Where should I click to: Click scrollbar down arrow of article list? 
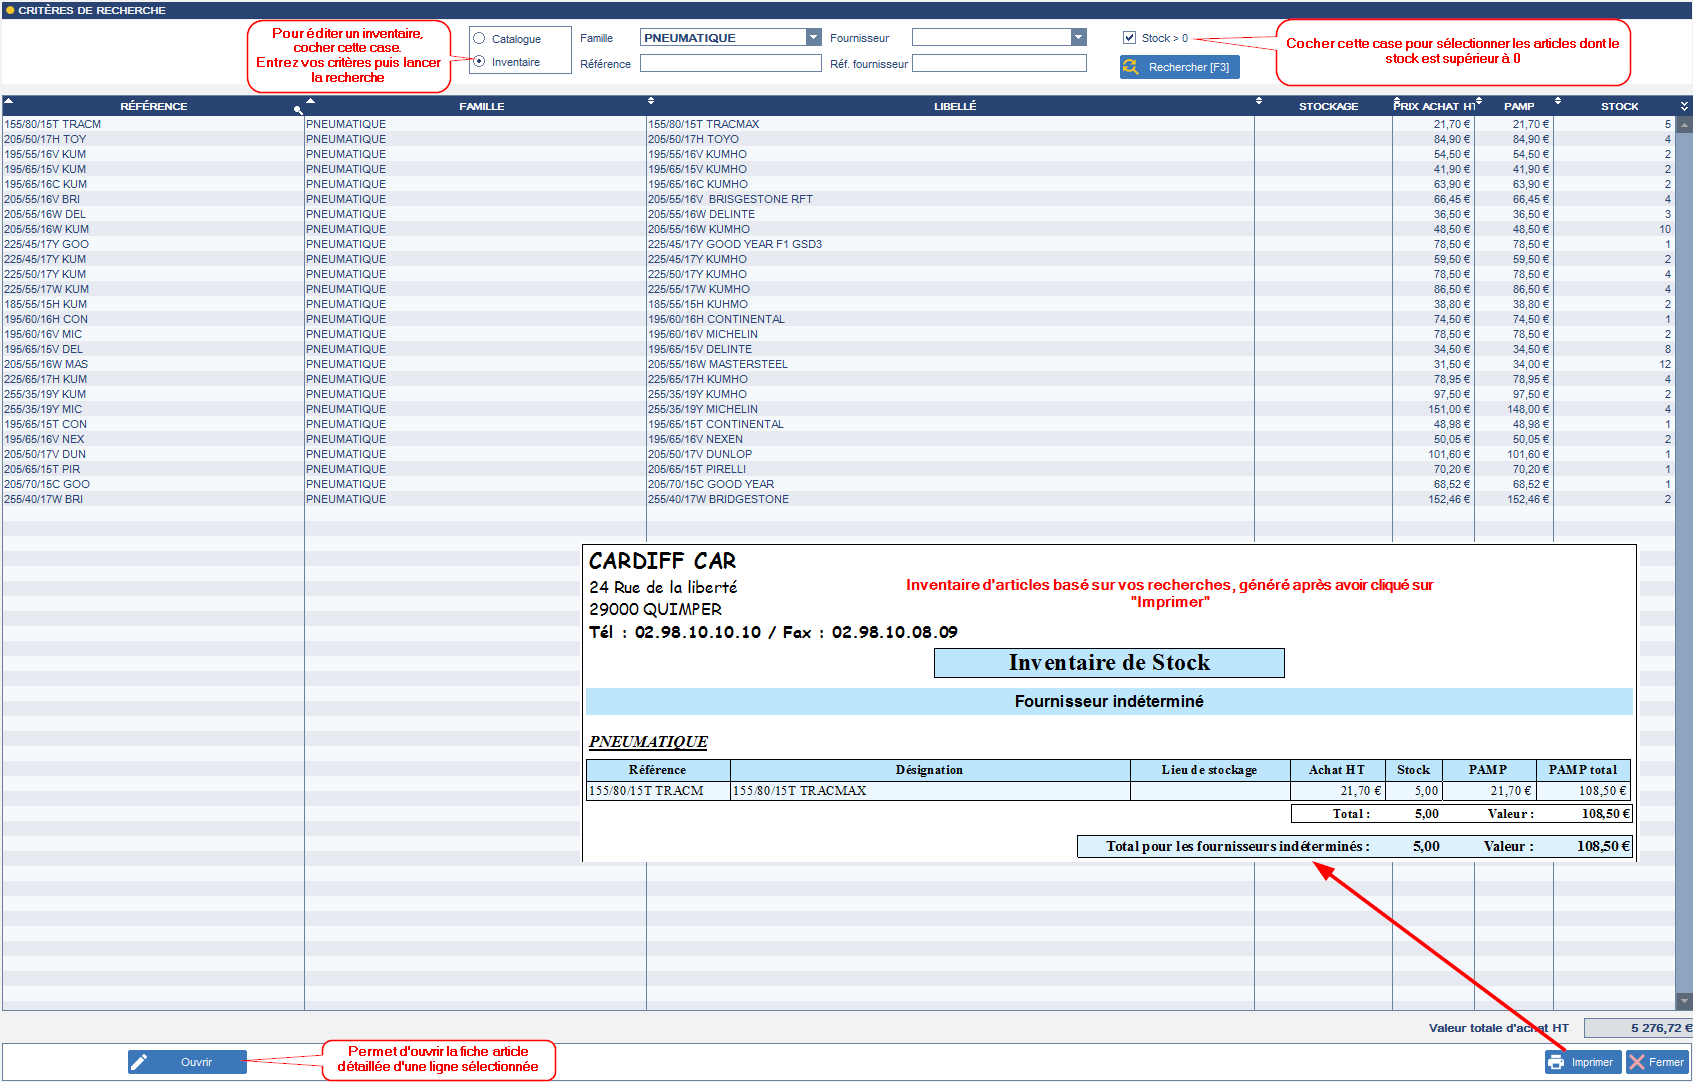(1684, 1001)
